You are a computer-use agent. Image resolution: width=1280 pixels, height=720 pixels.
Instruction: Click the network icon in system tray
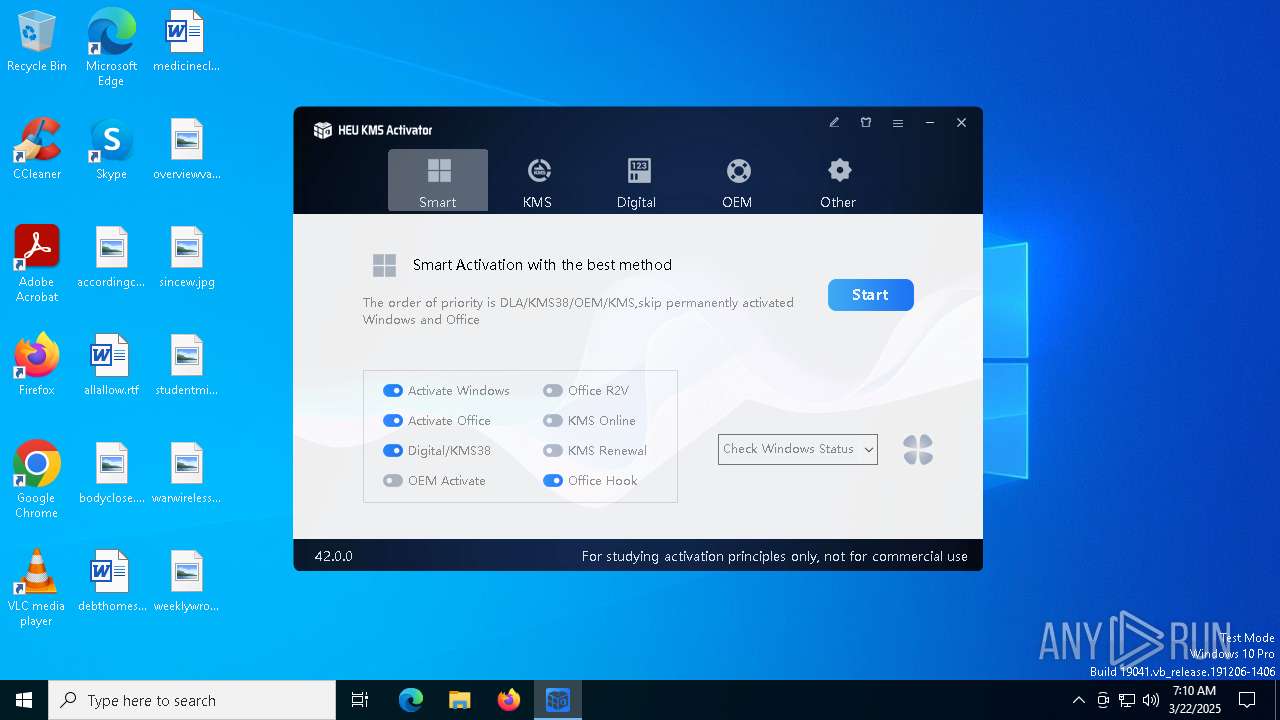tap(1126, 700)
